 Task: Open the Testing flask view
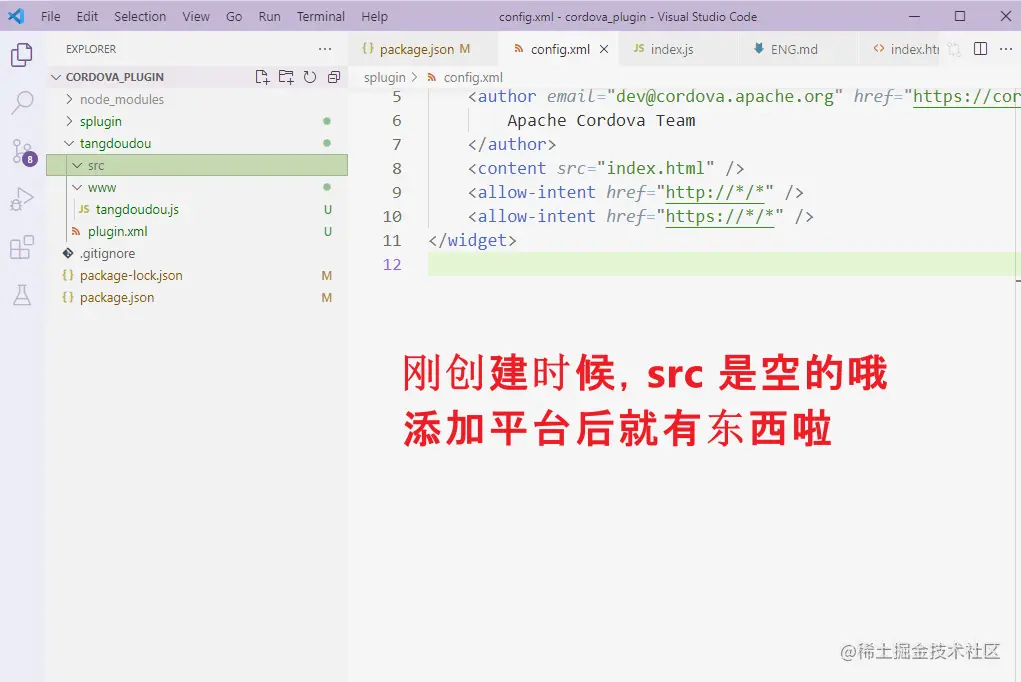21,295
